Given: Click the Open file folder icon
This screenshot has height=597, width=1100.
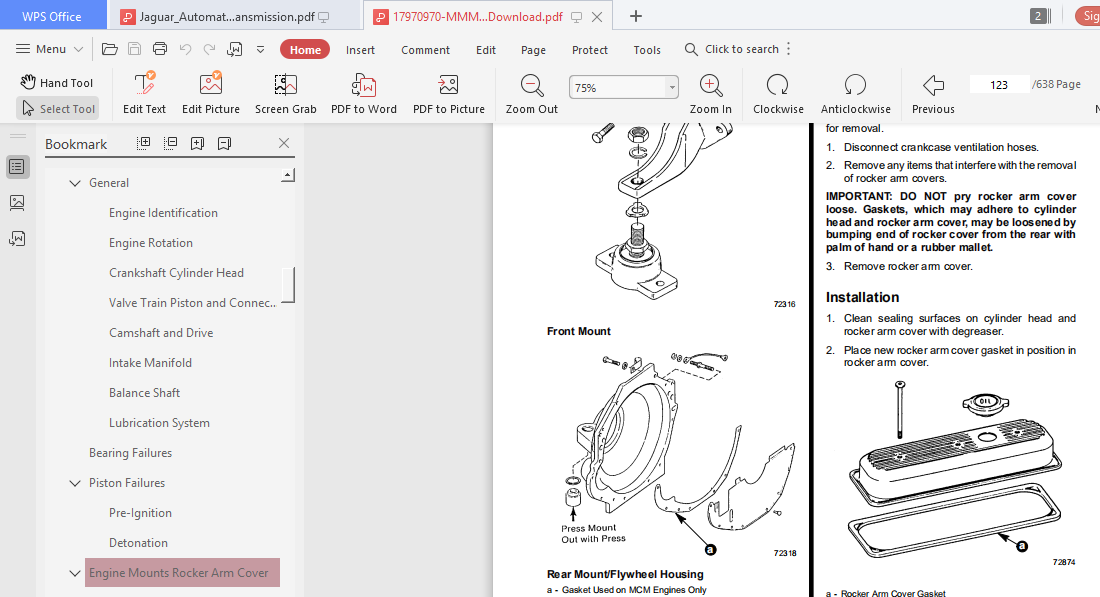Looking at the screenshot, I should click(109, 49).
